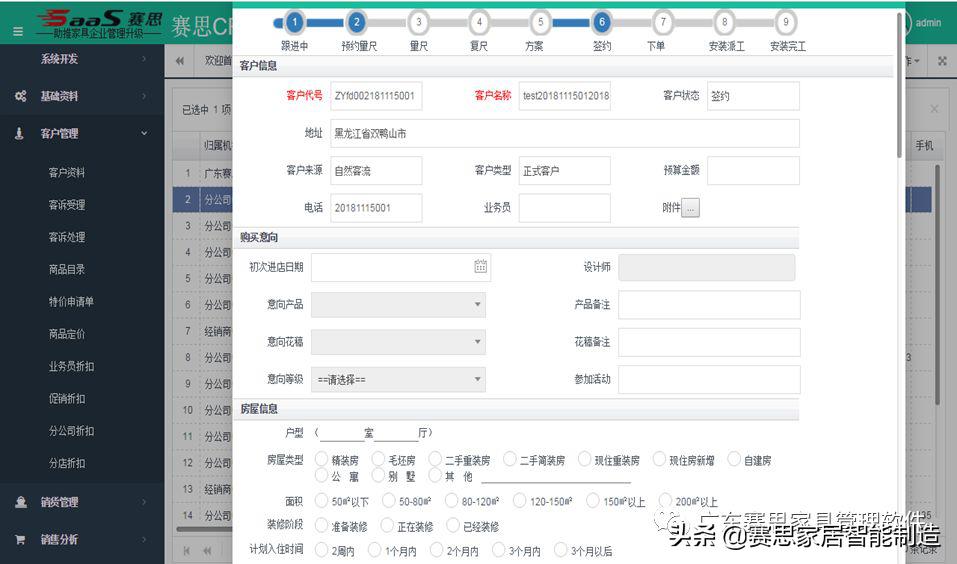
Task: Open calendar picker for 初次进店日期
Action: pyautogui.click(x=480, y=266)
